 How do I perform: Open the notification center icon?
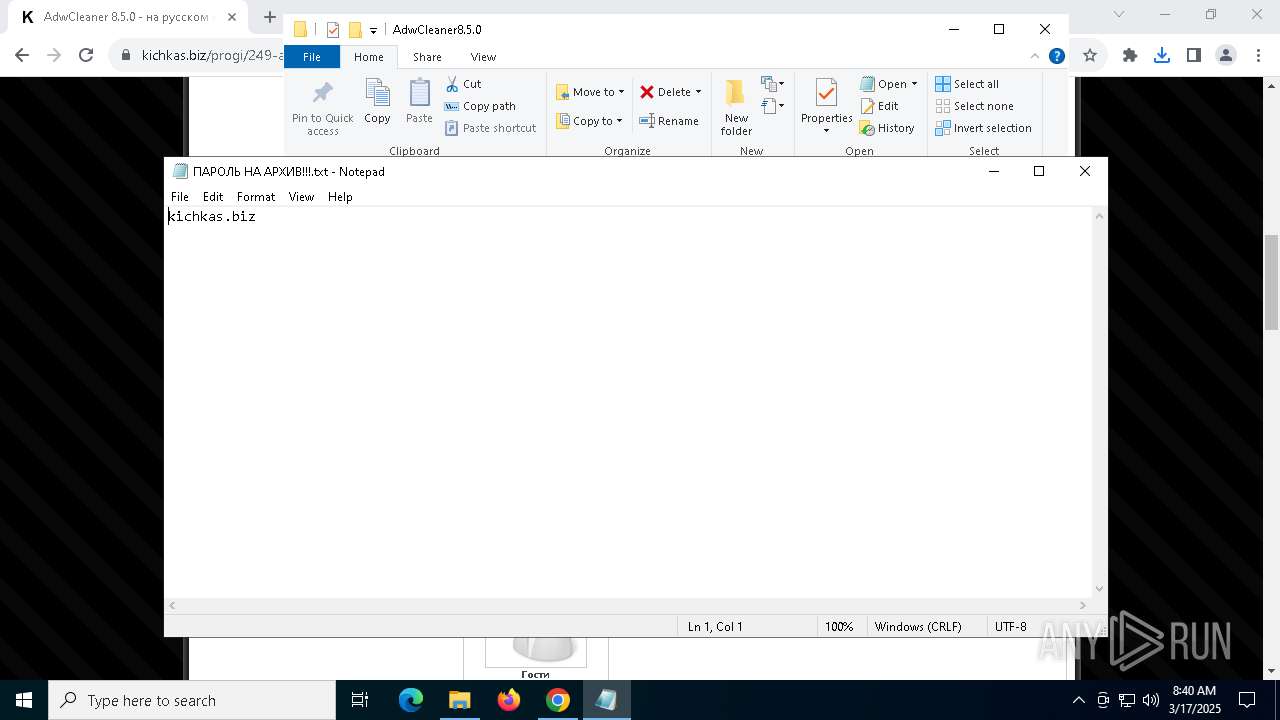1247,700
